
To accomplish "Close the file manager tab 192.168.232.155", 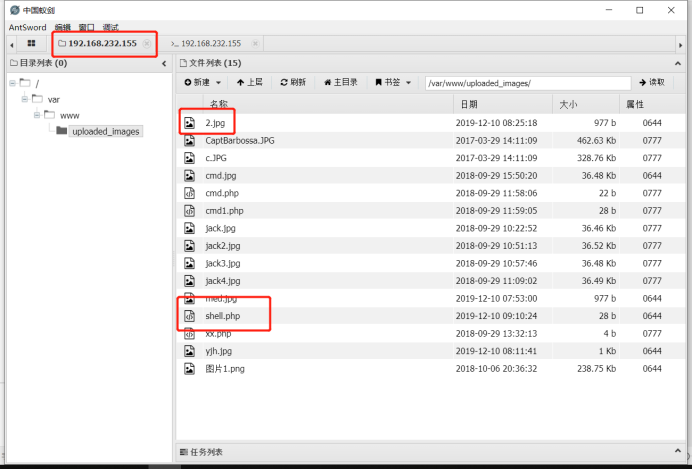I will (147, 43).
